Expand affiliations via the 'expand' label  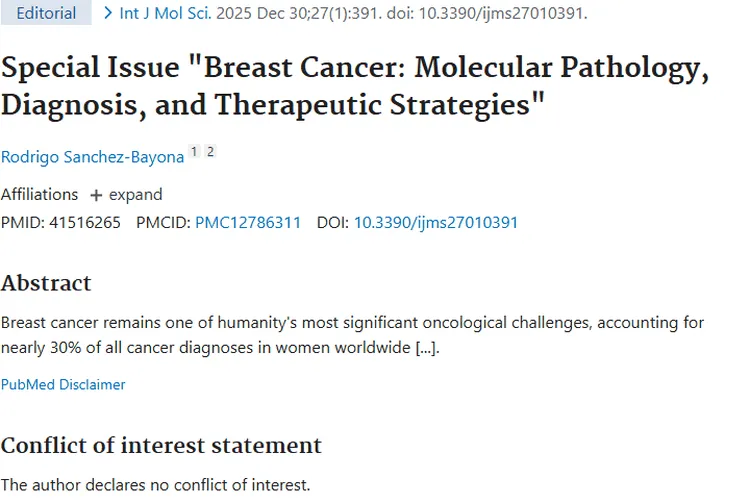pos(135,195)
